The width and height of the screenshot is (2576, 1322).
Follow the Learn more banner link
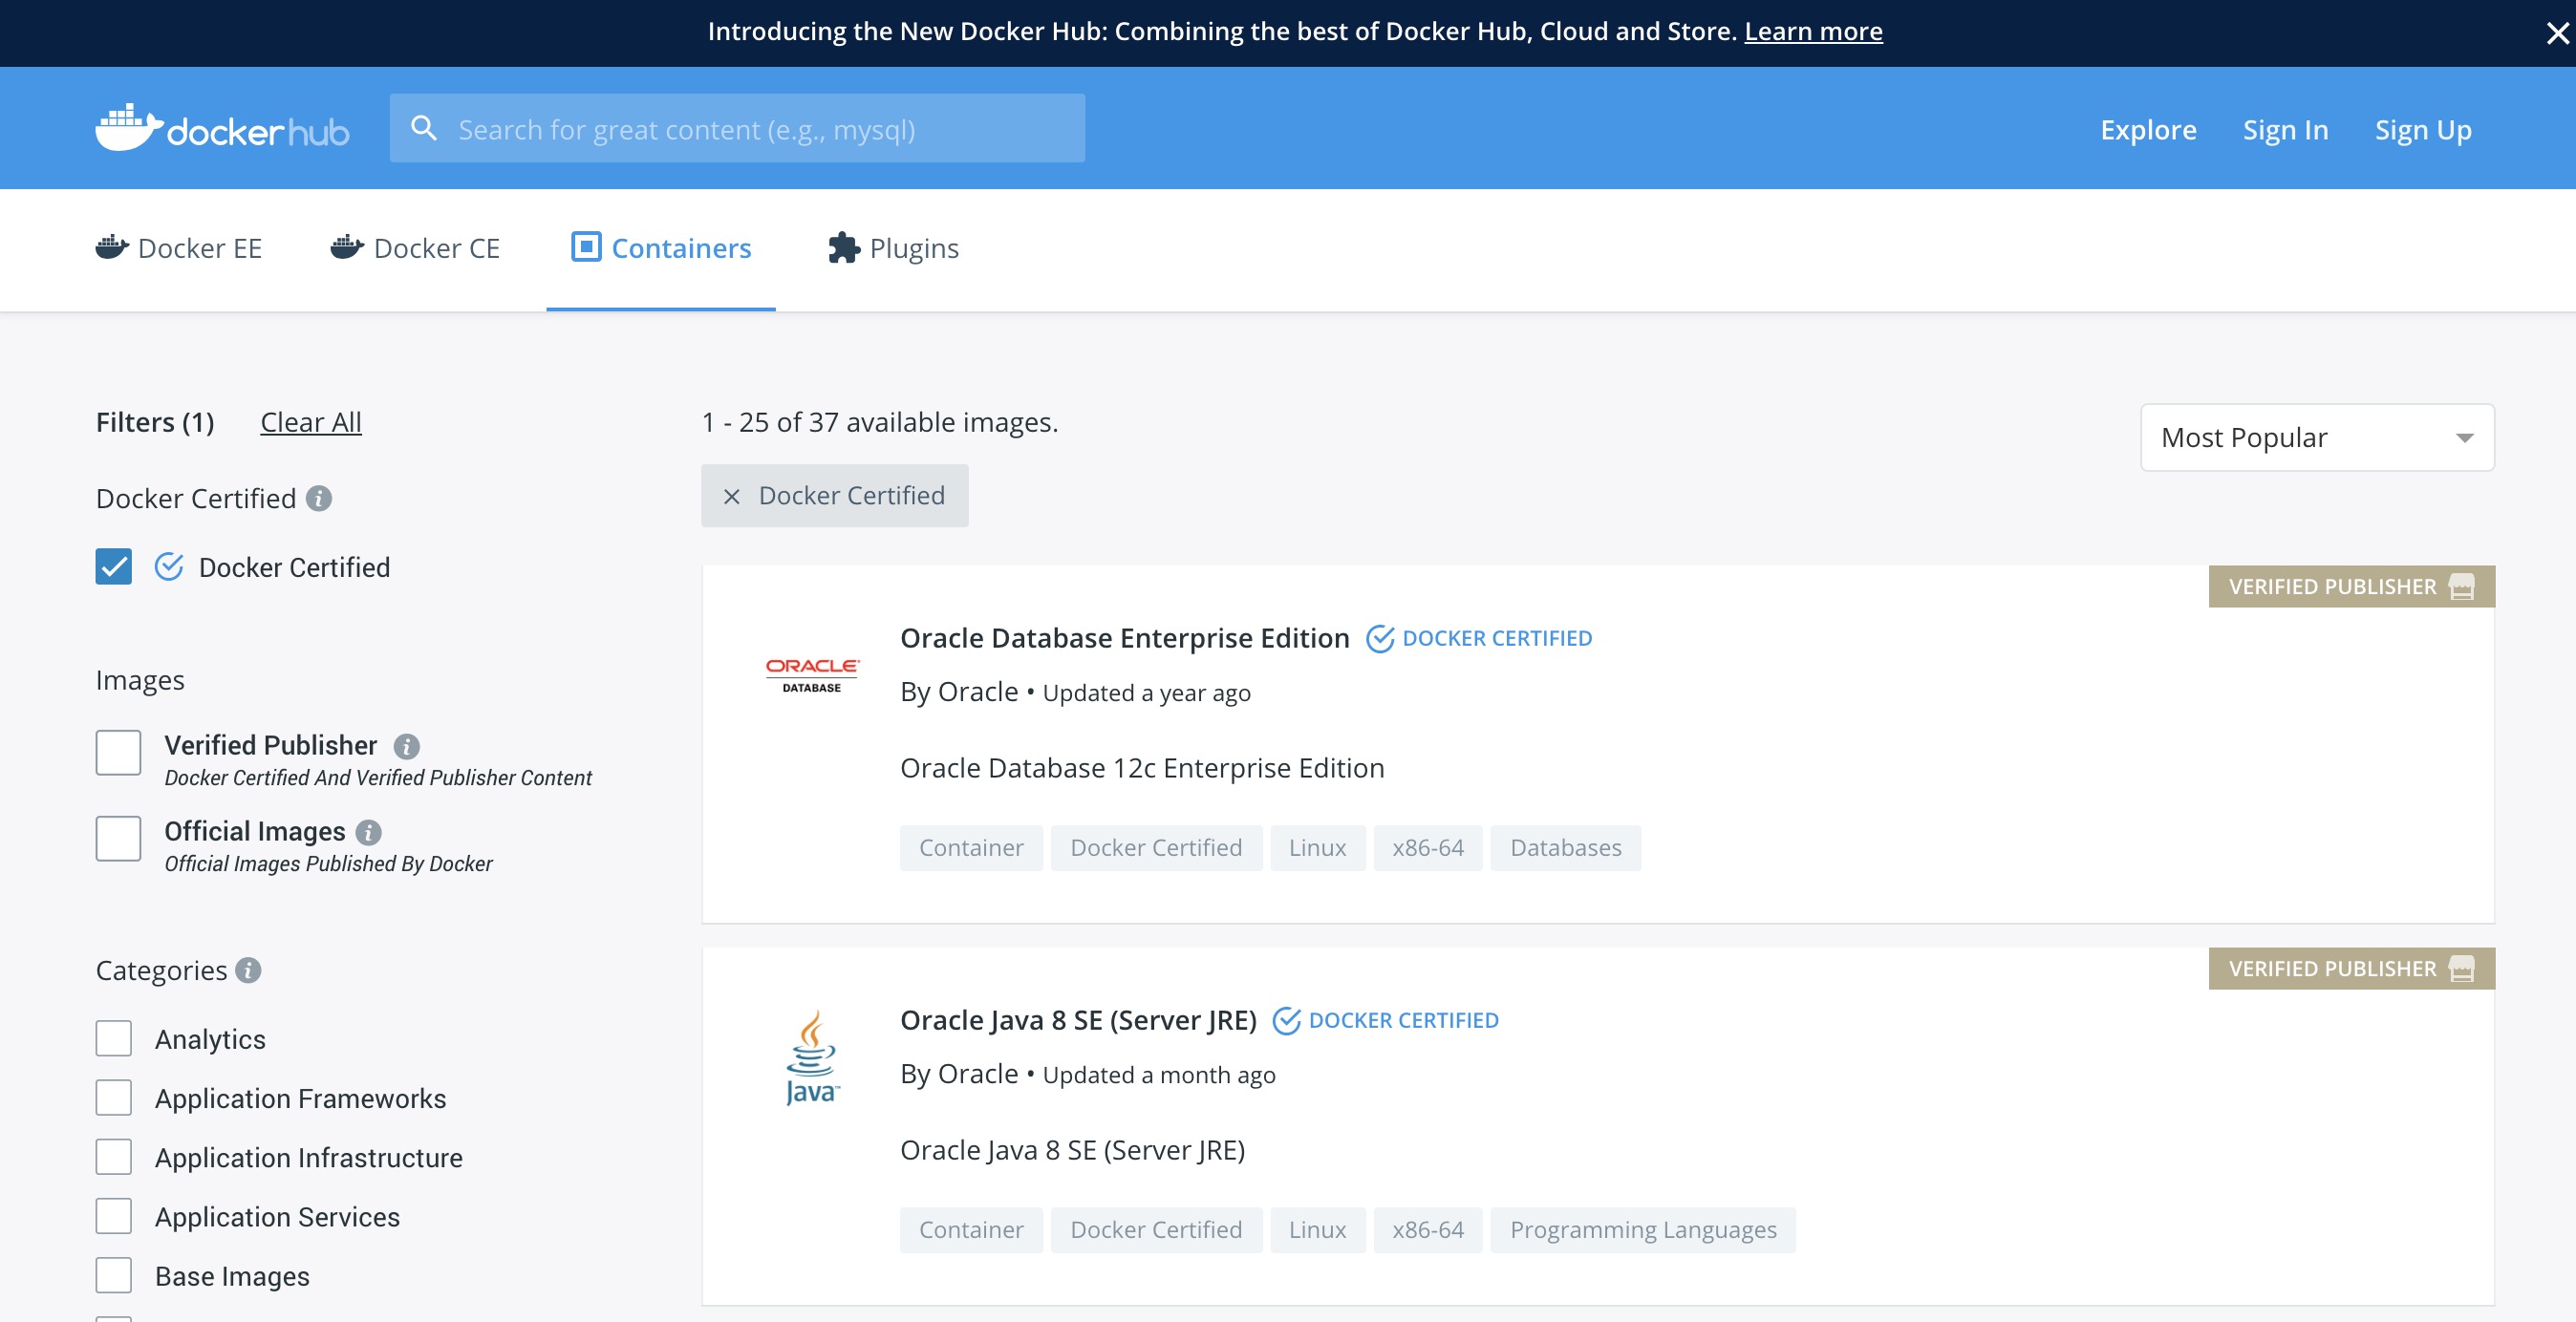click(1813, 31)
